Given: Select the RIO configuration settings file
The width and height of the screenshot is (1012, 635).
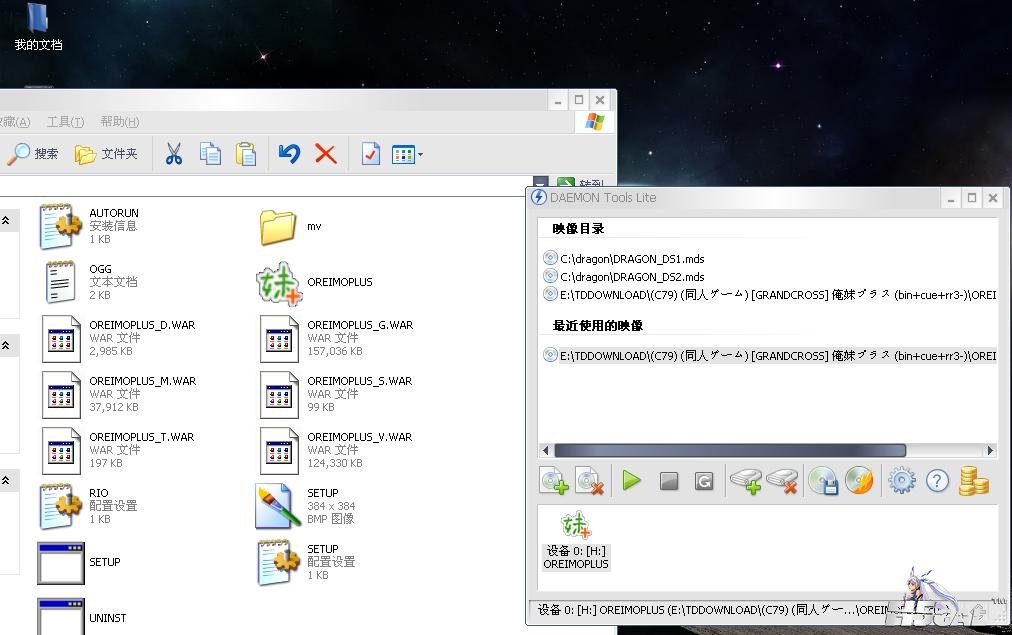Looking at the screenshot, I should click(88, 506).
